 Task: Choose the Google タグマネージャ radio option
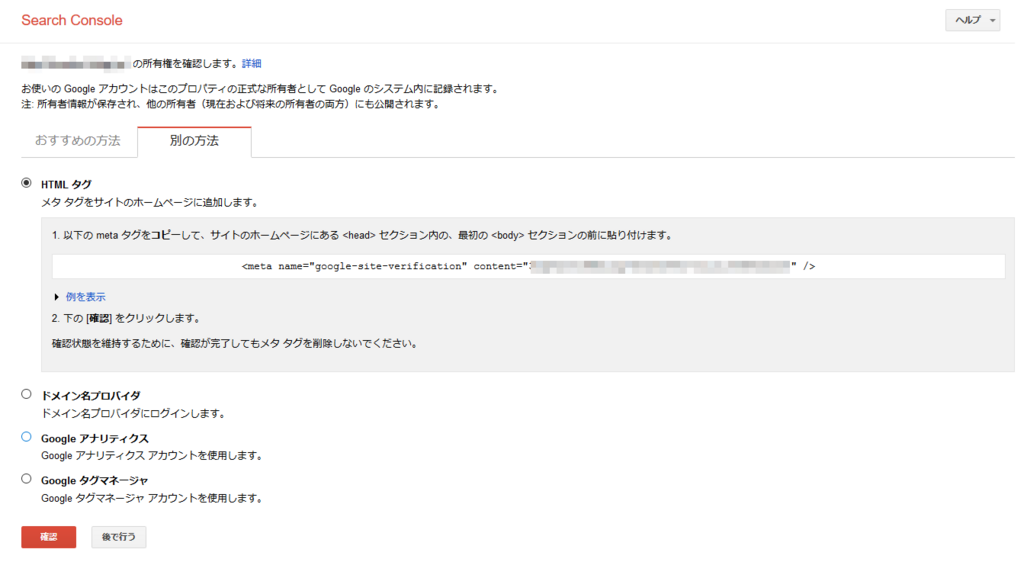pyautogui.click(x=26, y=478)
